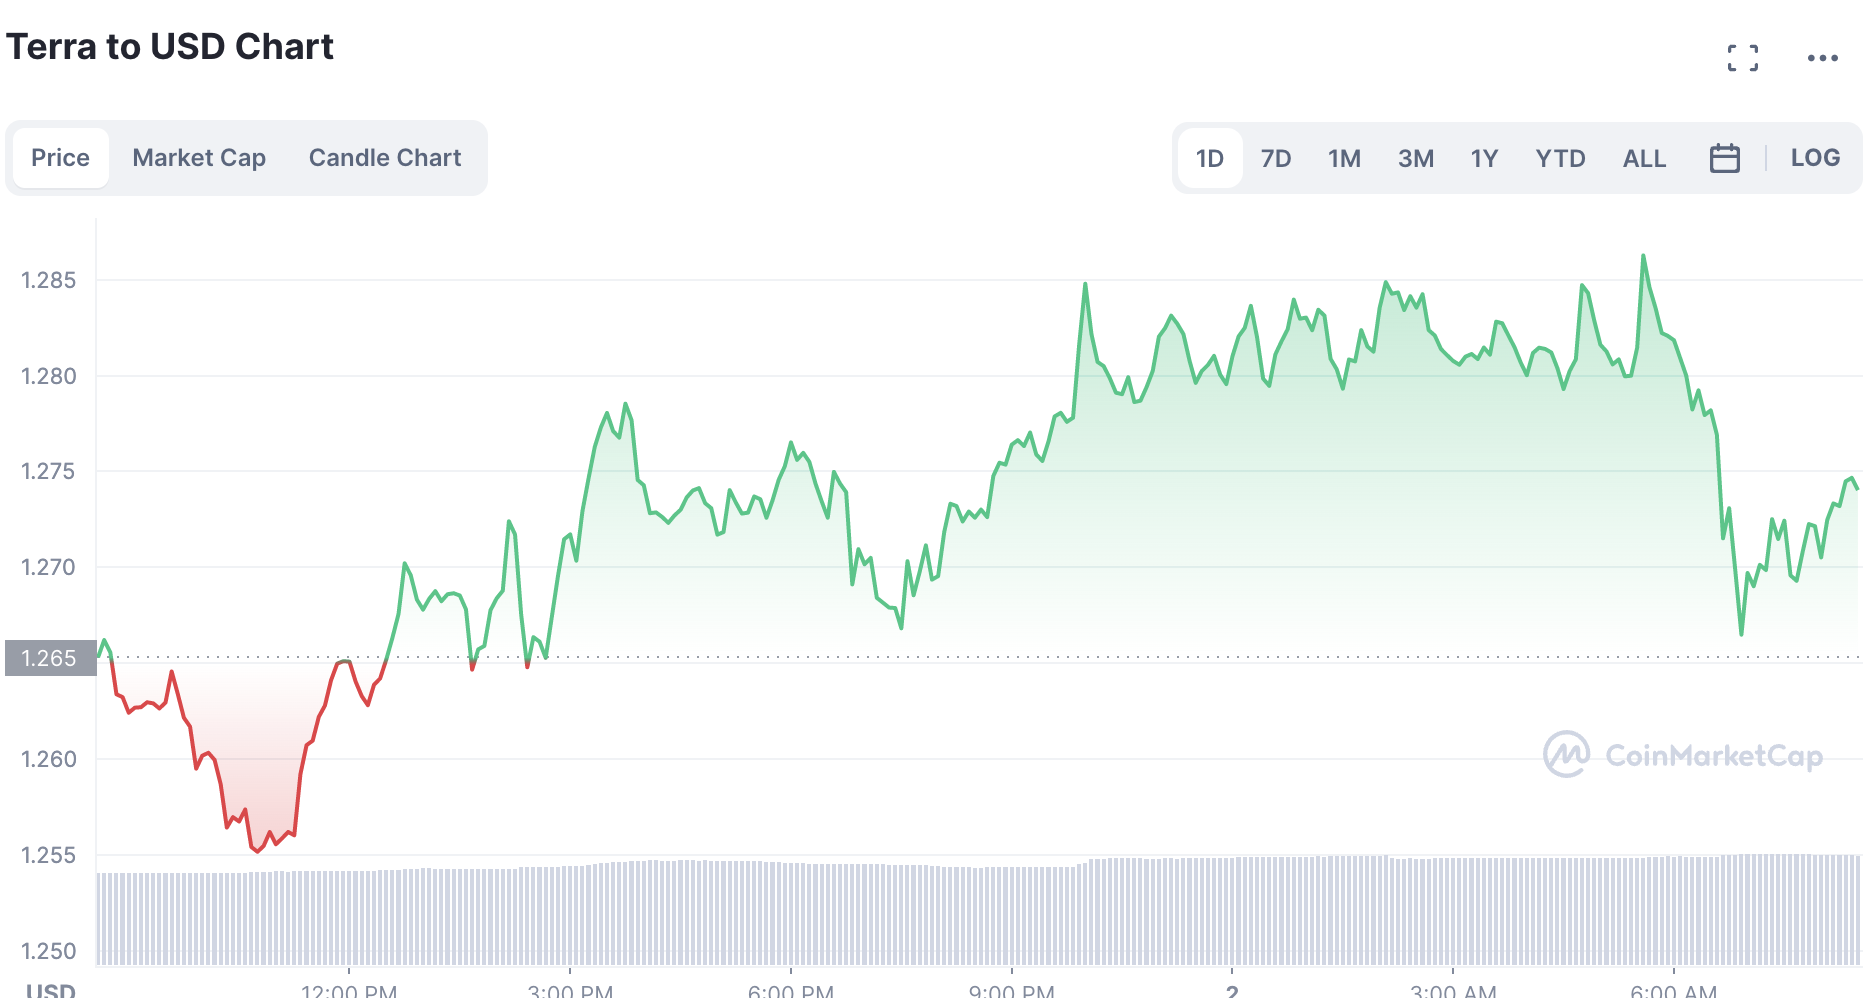The width and height of the screenshot is (1864, 998).
Task: Choose the 1Y time range
Action: (1484, 158)
